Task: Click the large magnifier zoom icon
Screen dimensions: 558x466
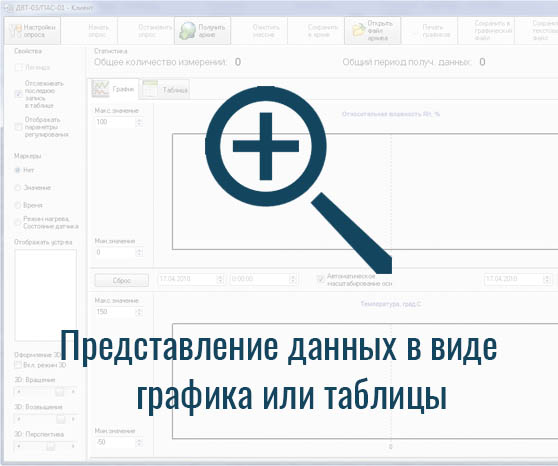Action: click(x=298, y=179)
